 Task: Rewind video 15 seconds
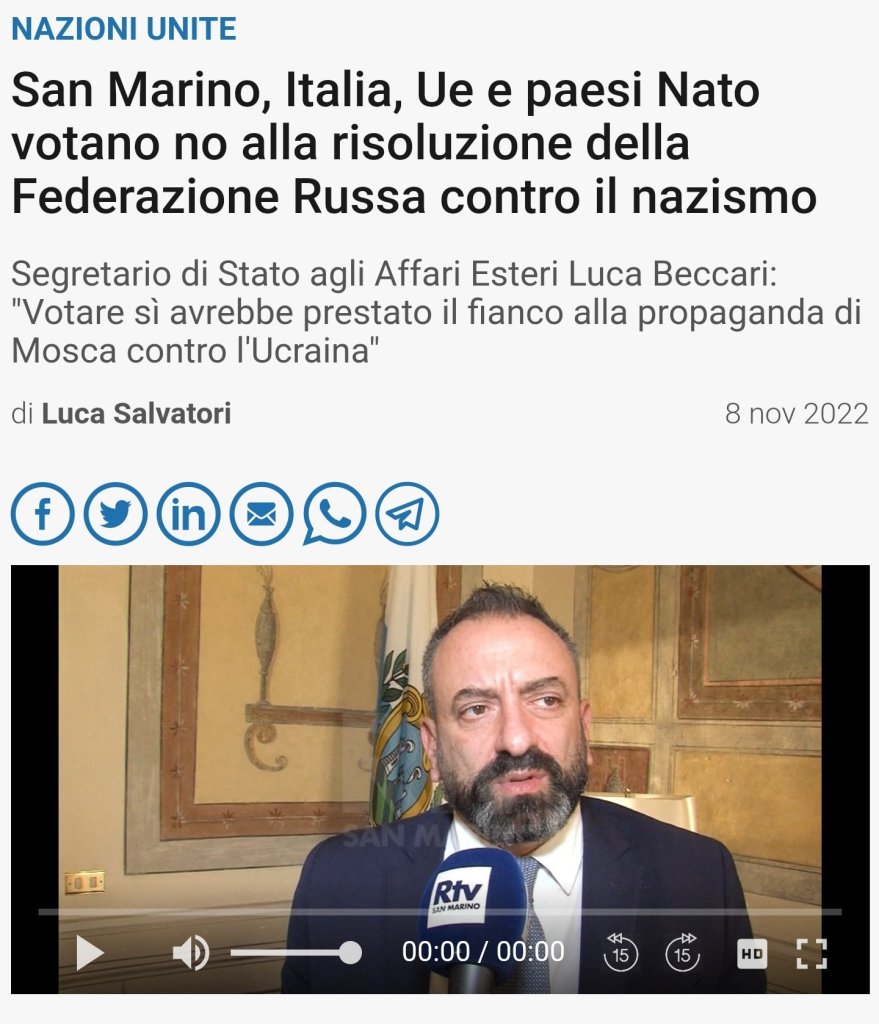[620, 952]
